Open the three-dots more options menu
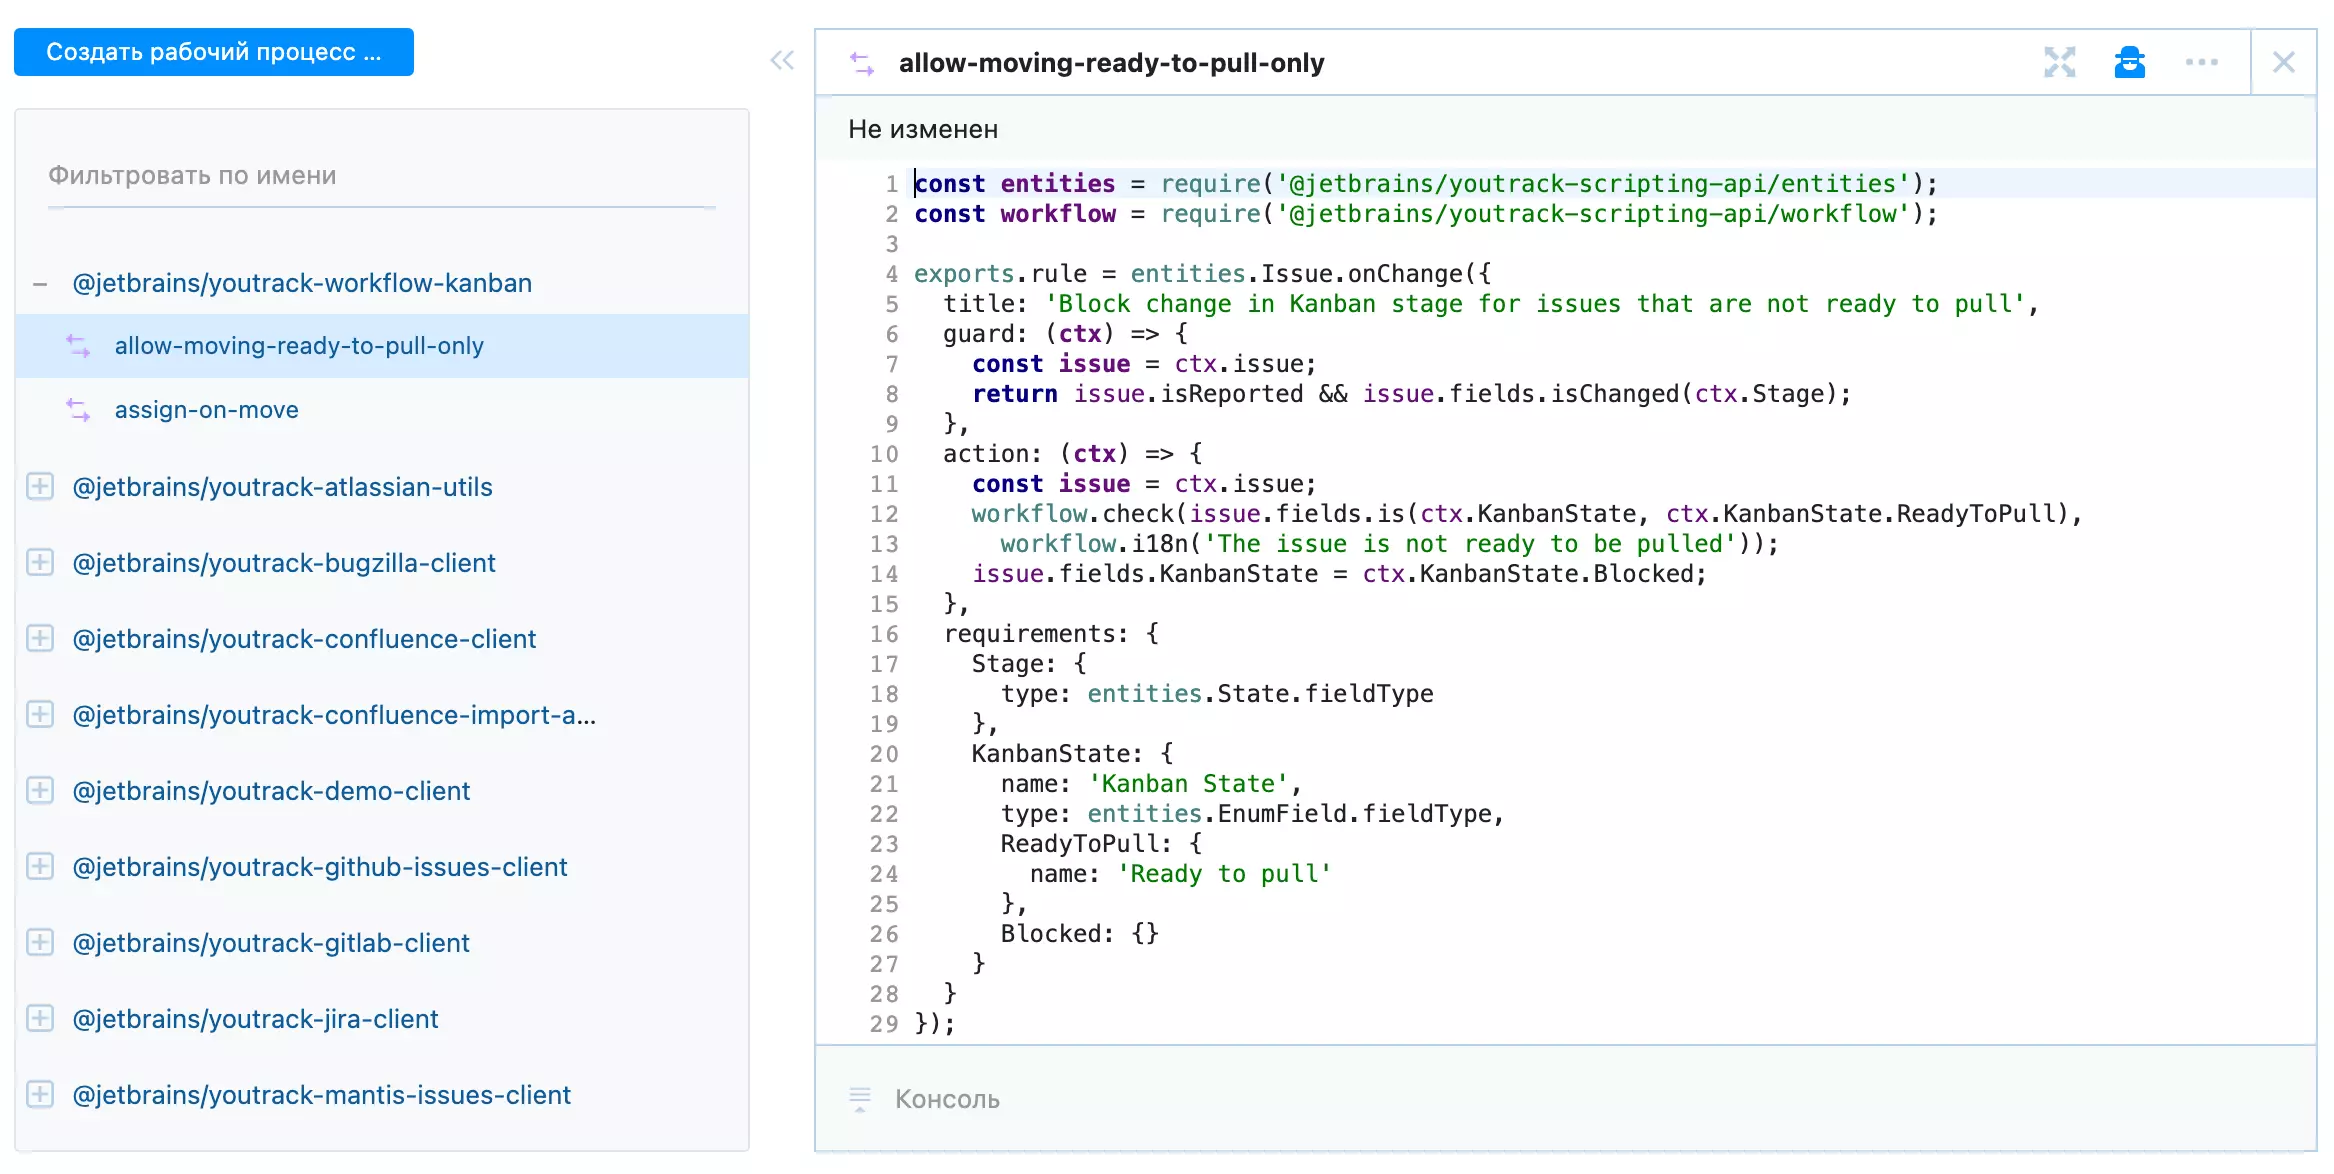 [x=2201, y=62]
